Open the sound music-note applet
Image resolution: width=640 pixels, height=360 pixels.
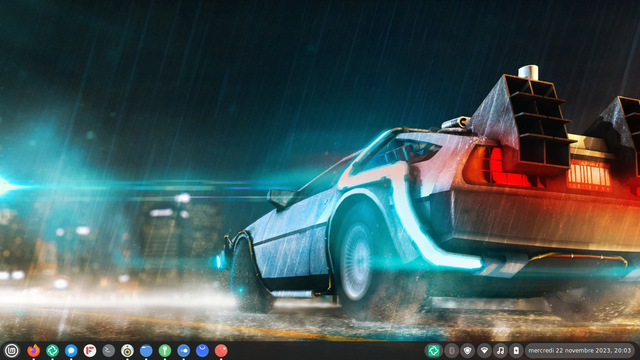pos(500,350)
